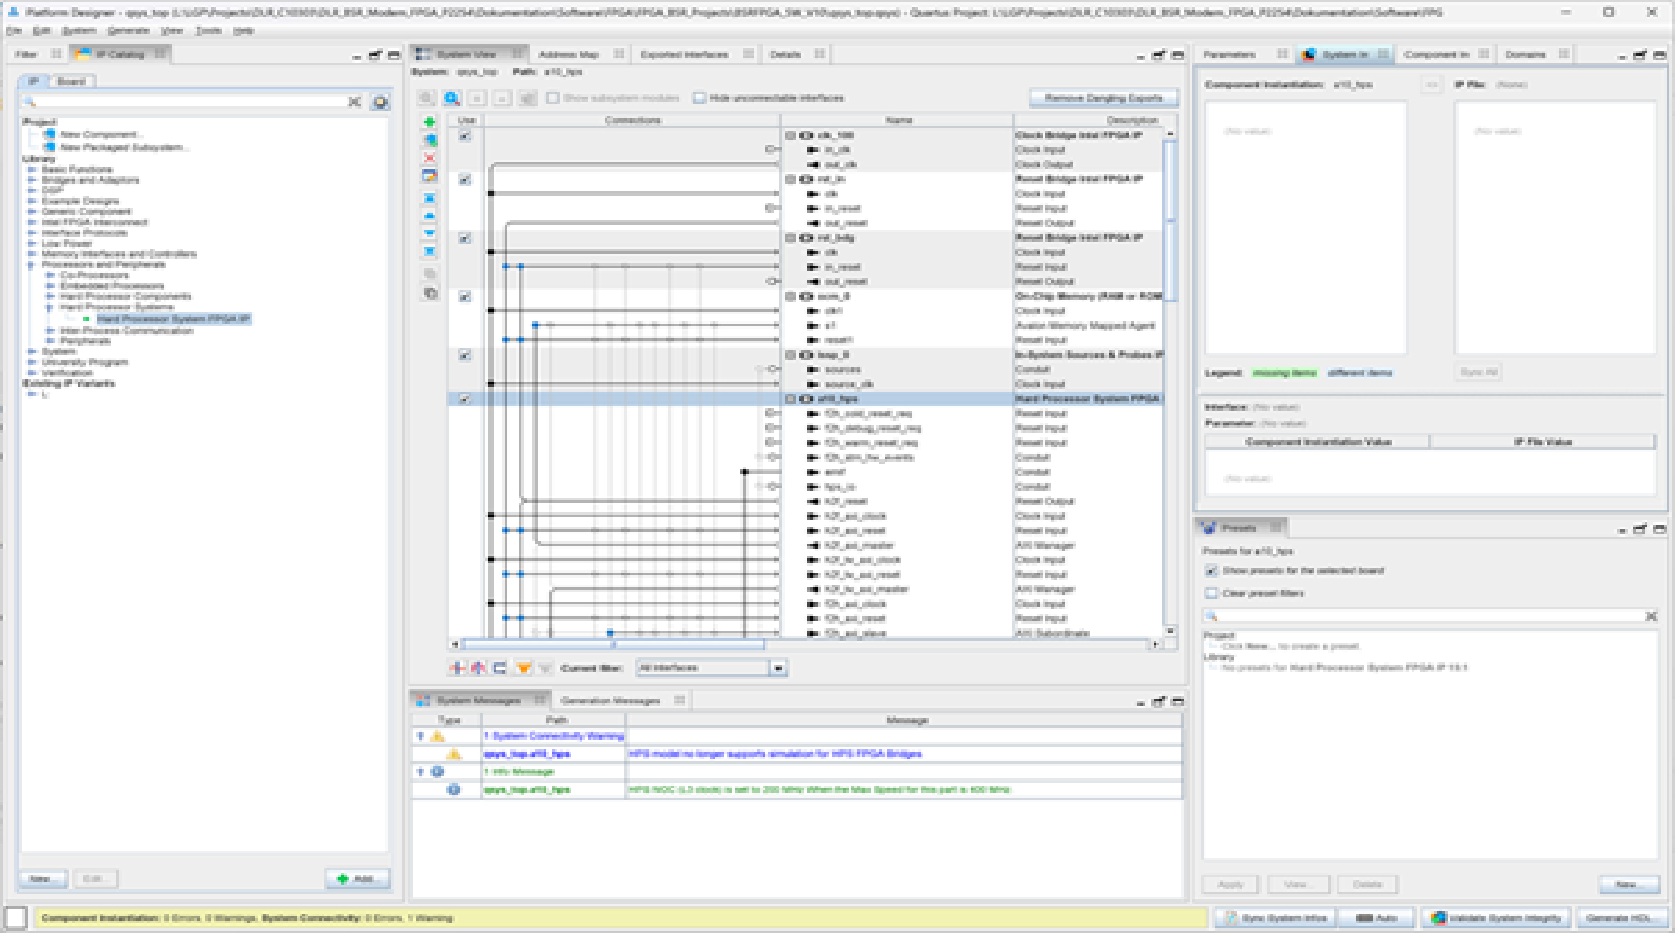Clear the IP Catalog search field
The image size is (1680, 941).
click(354, 102)
